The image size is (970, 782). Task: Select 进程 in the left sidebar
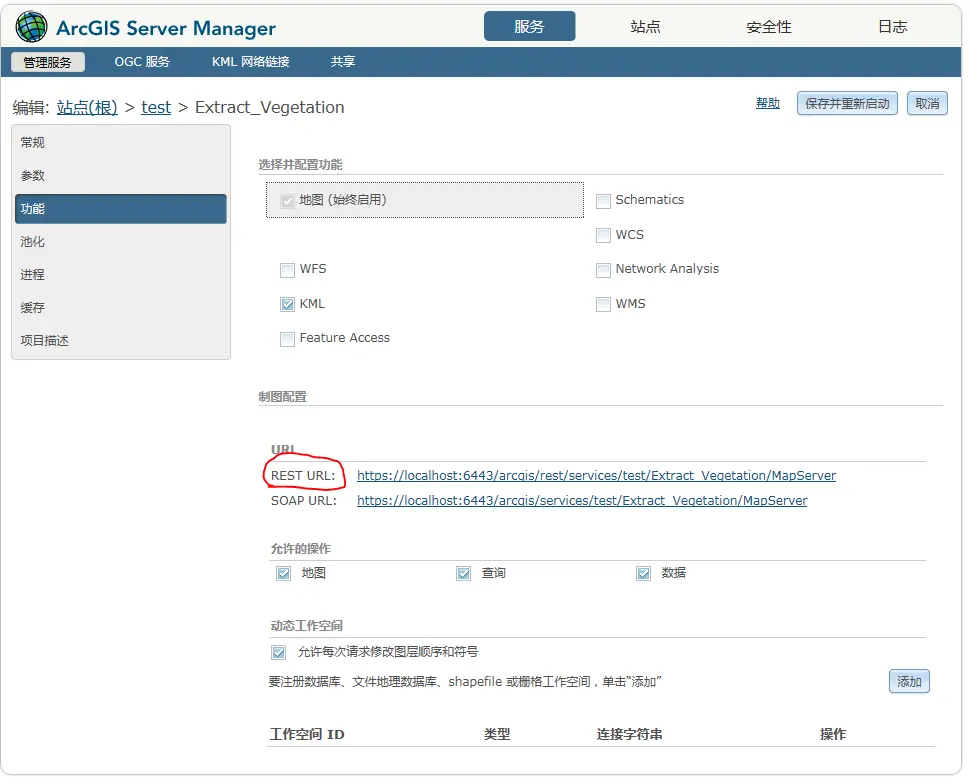121,275
